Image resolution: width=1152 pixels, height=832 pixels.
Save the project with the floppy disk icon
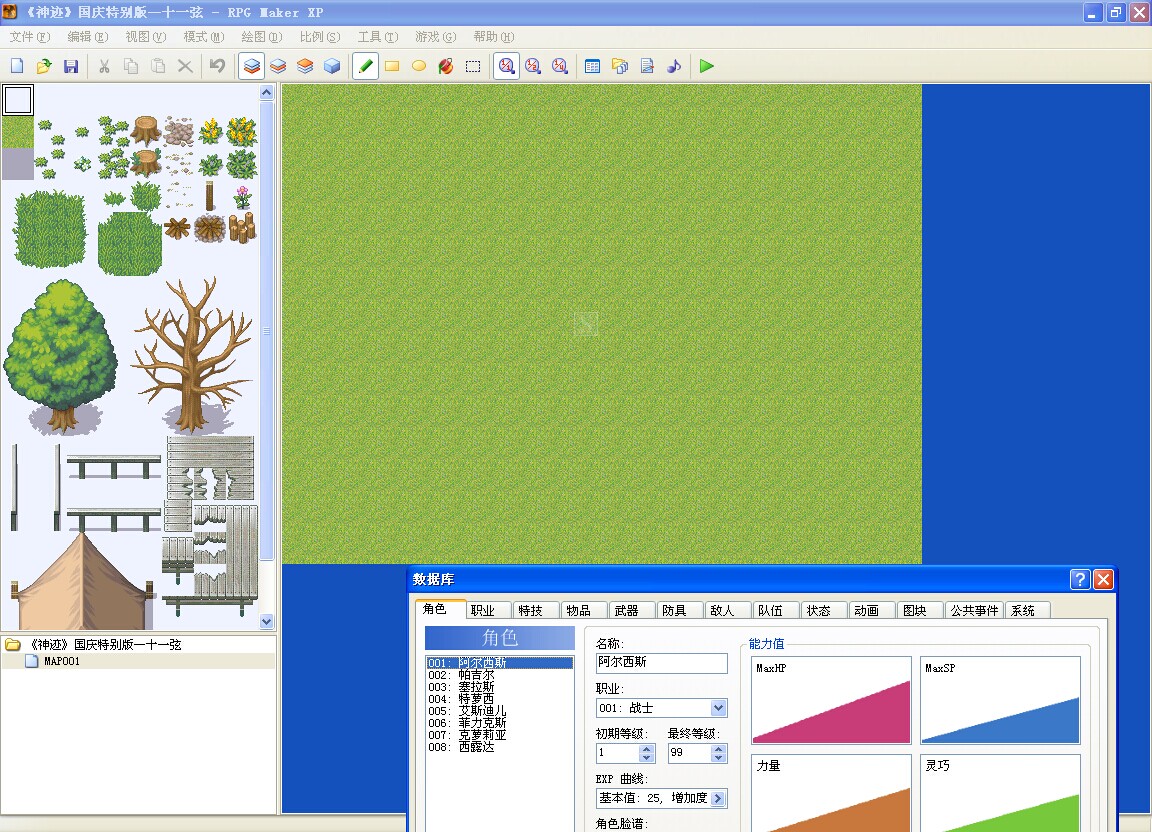(x=71, y=66)
